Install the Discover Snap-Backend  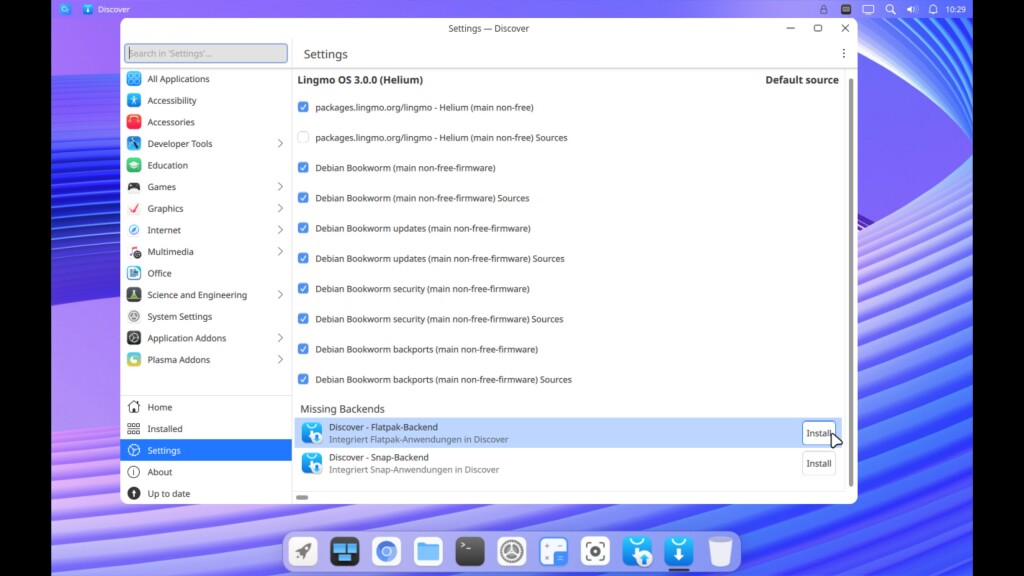coord(818,463)
